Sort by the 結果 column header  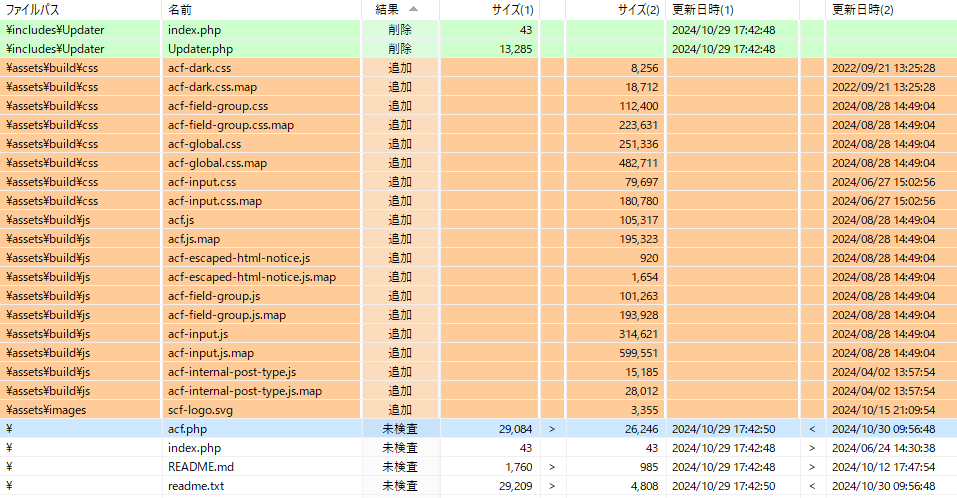(x=387, y=9)
